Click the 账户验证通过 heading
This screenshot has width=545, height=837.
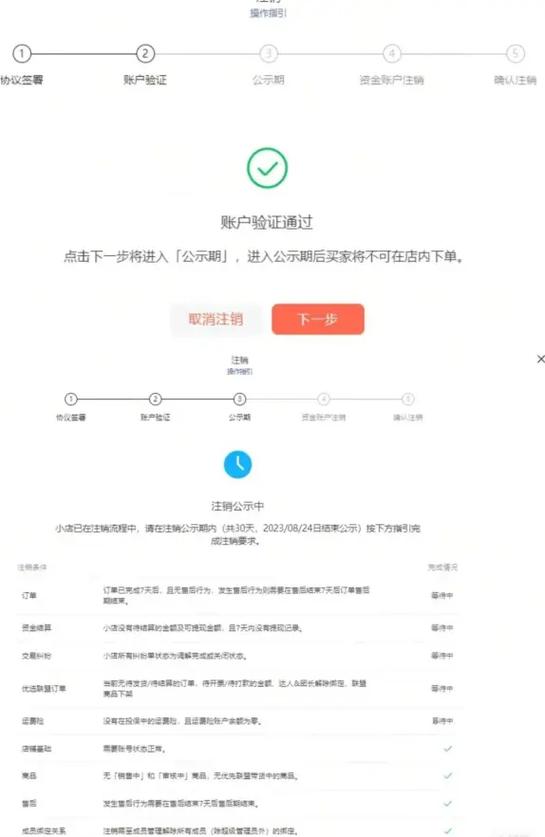[x=267, y=222]
